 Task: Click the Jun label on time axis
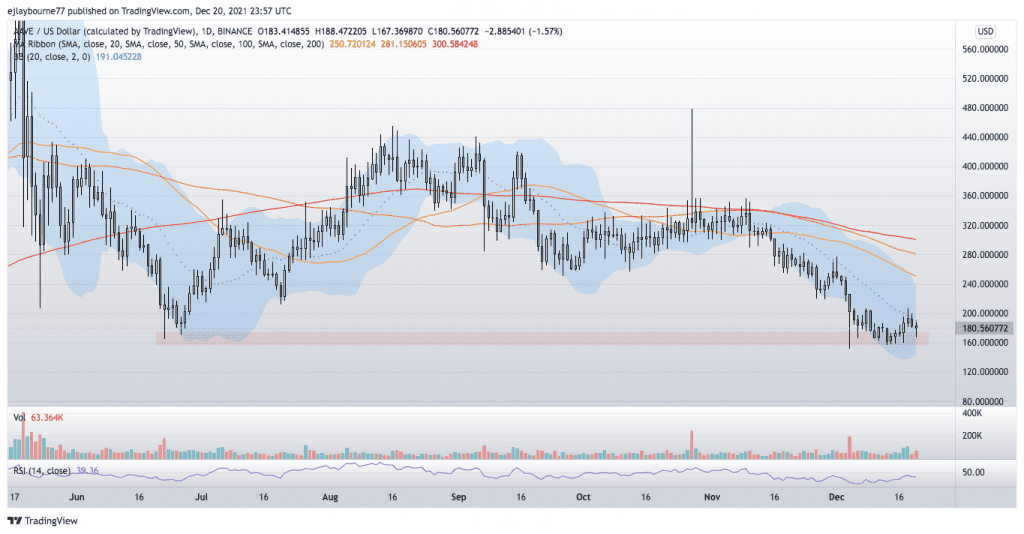click(74, 495)
